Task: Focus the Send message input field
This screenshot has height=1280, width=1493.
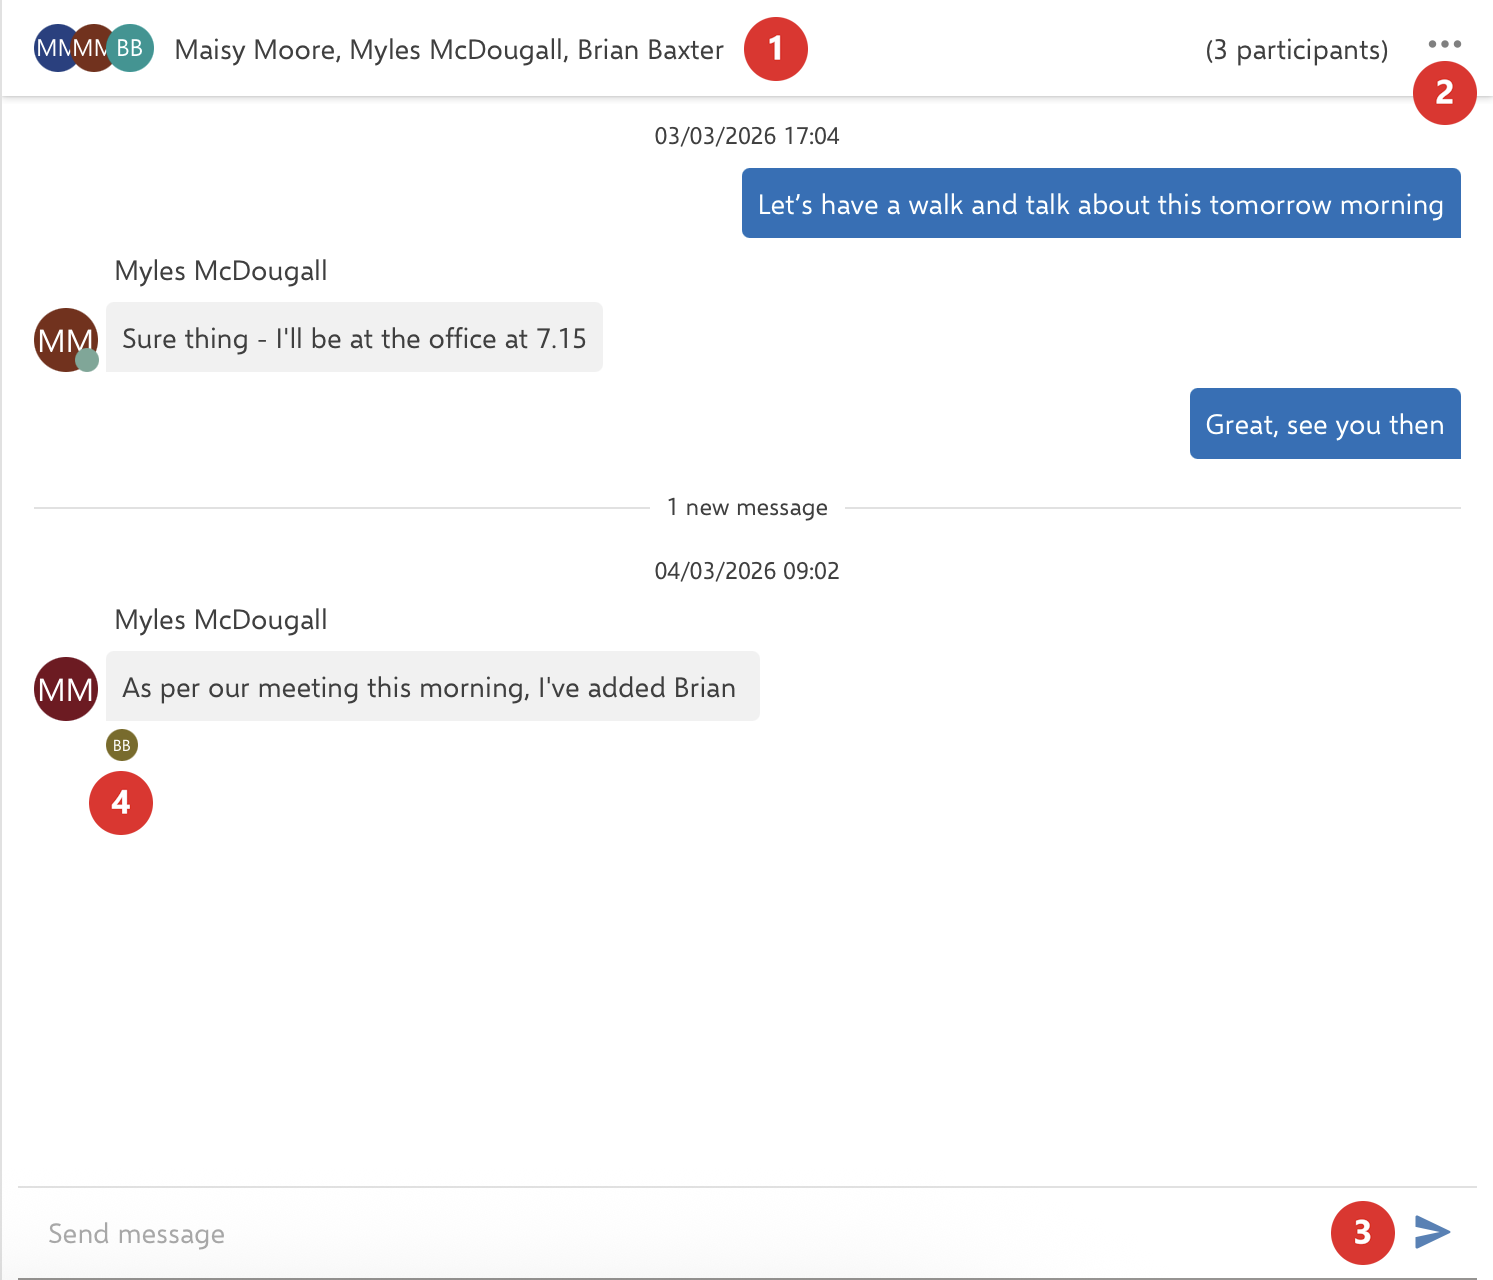Action: click(680, 1233)
